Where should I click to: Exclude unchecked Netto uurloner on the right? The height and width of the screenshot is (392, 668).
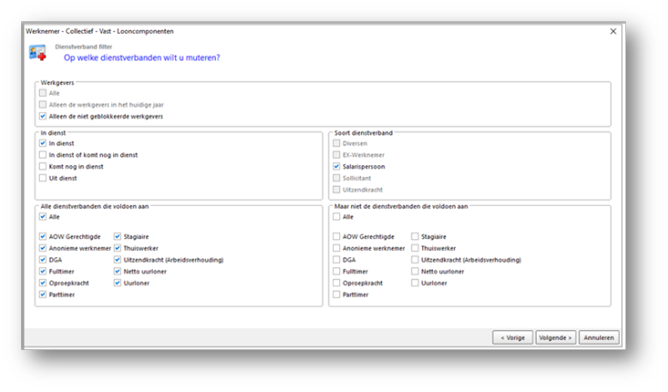(x=415, y=271)
